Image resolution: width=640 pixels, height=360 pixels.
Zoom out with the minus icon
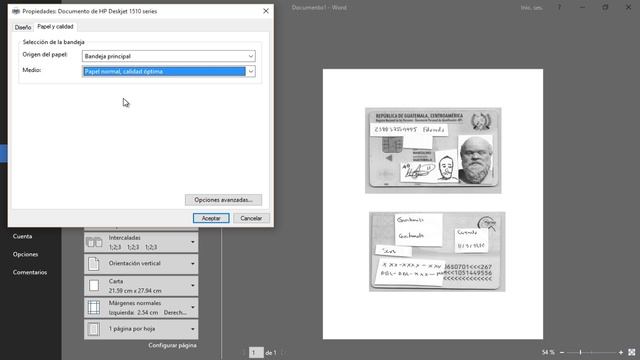click(562, 352)
